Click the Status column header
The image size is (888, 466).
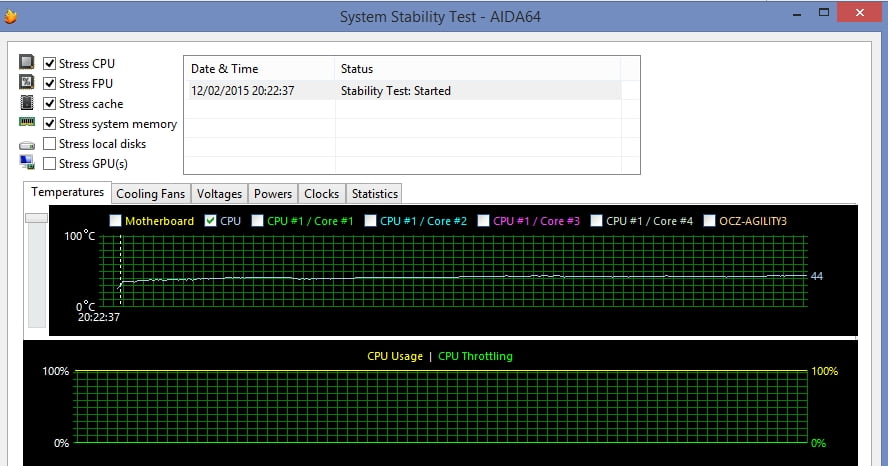[x=477, y=69]
